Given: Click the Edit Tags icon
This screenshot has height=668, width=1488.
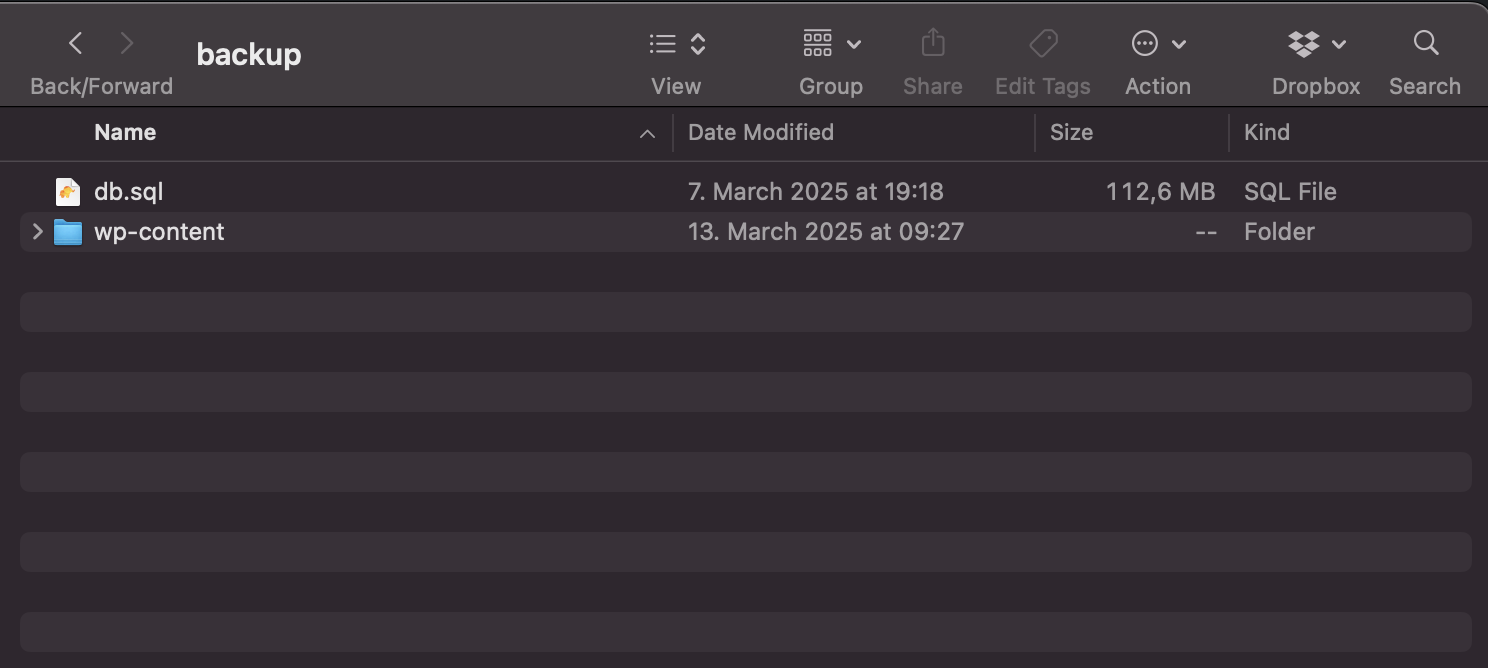Looking at the screenshot, I should (1043, 43).
